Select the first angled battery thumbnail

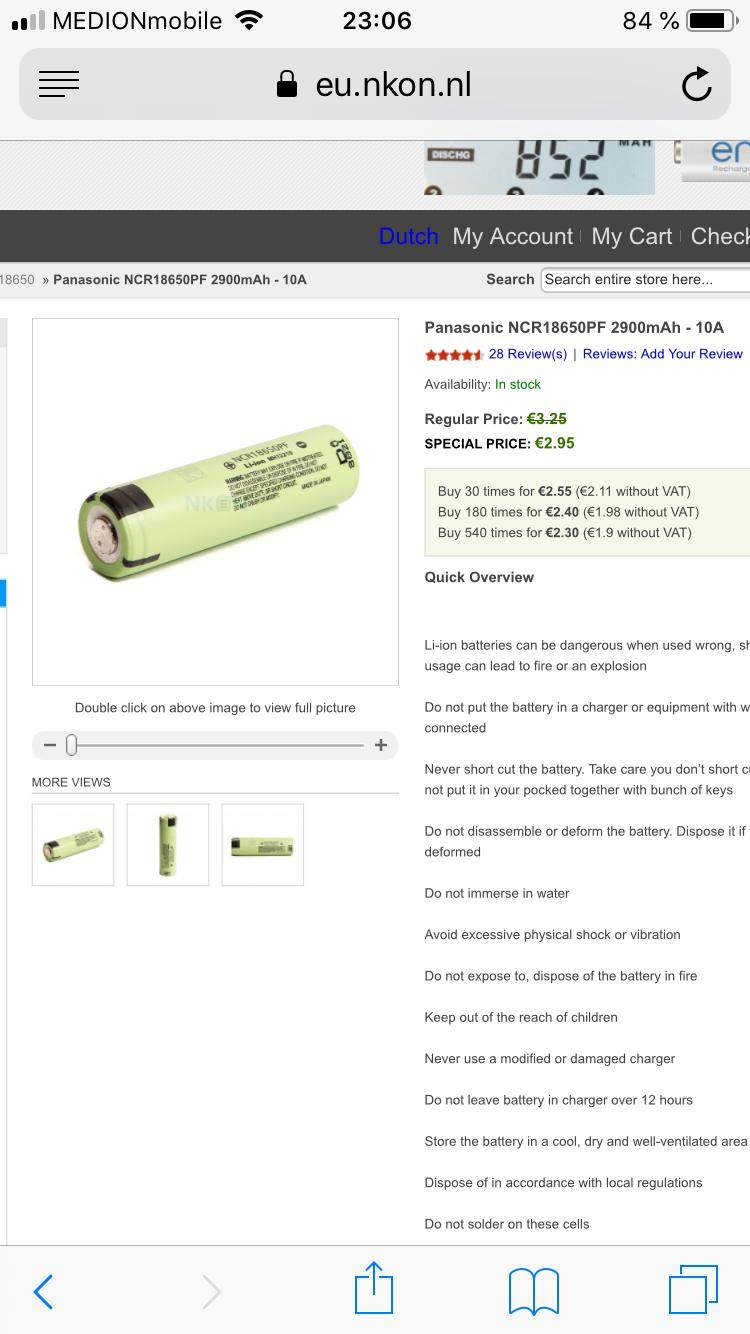(x=73, y=845)
